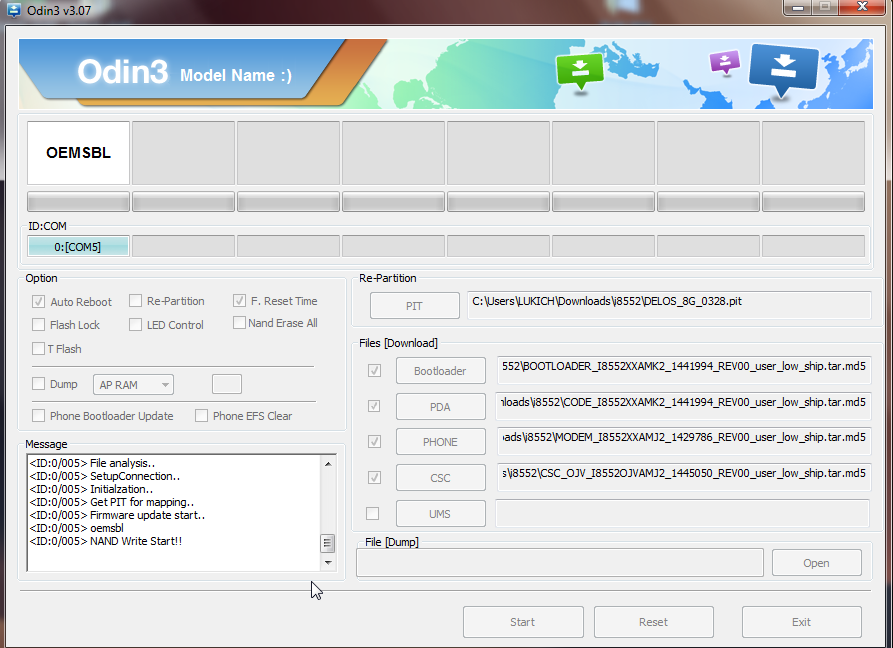
Task: Select the 0:[COM5] port box
Action: tap(78, 246)
